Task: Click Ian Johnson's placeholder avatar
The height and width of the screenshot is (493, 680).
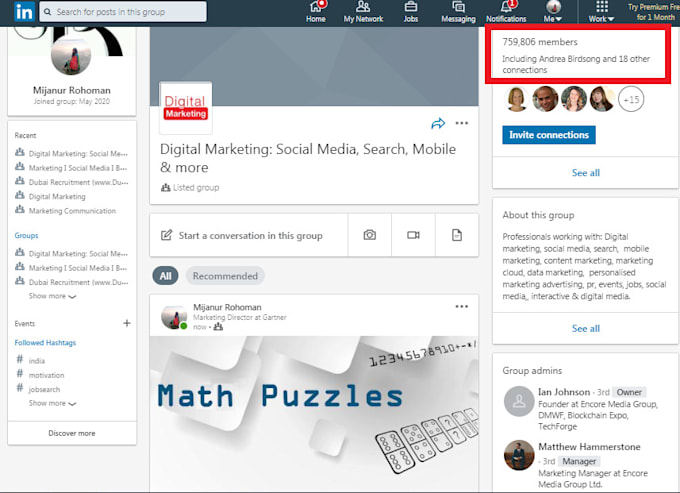Action: tap(519, 402)
